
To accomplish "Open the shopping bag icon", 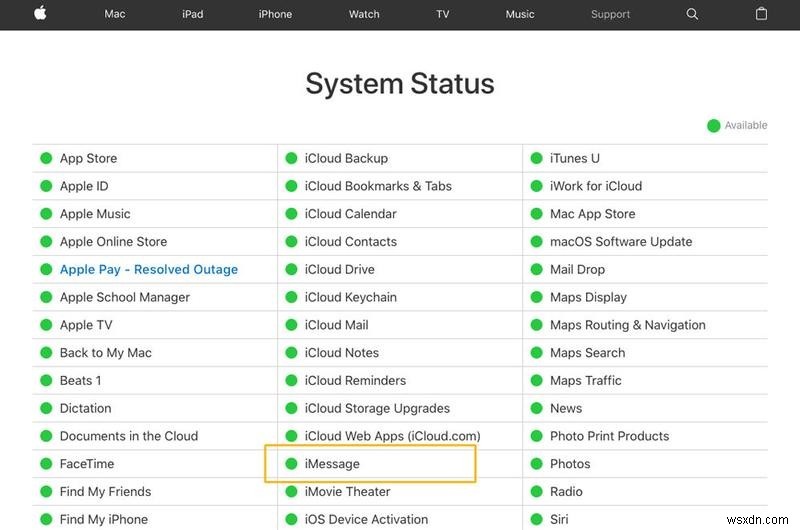I will (x=761, y=14).
